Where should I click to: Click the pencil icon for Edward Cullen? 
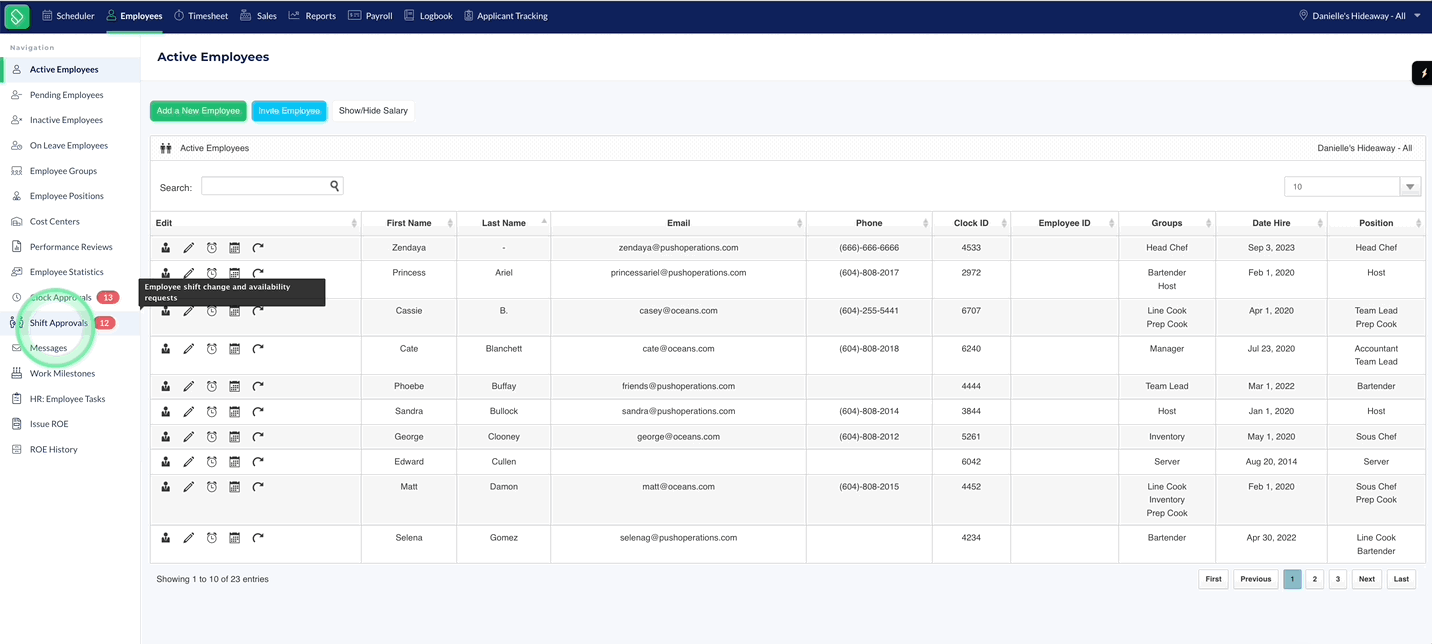coord(189,462)
